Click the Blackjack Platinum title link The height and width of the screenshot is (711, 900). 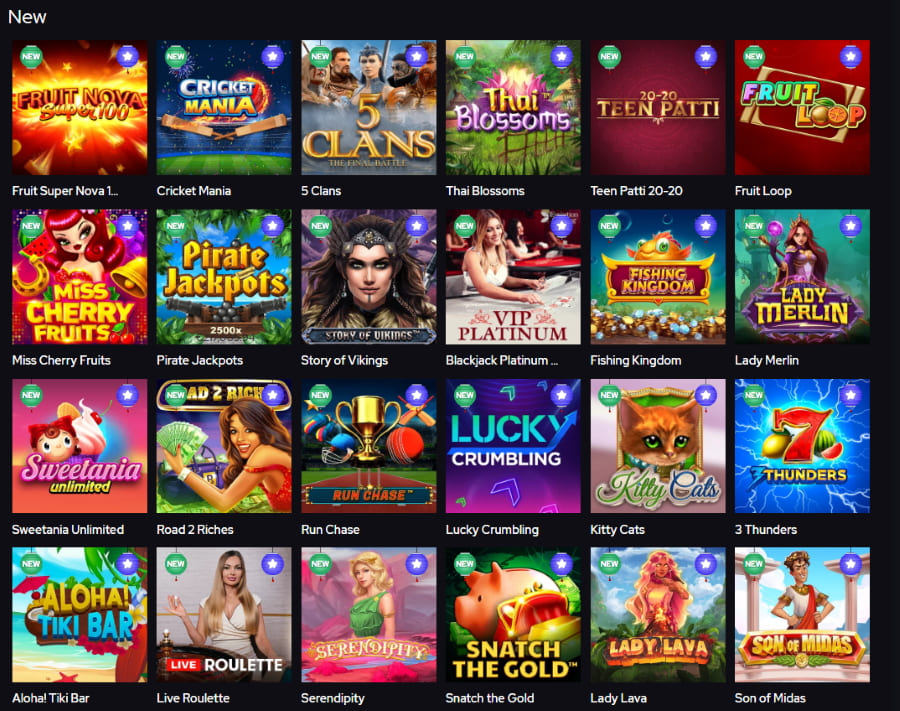(502, 360)
